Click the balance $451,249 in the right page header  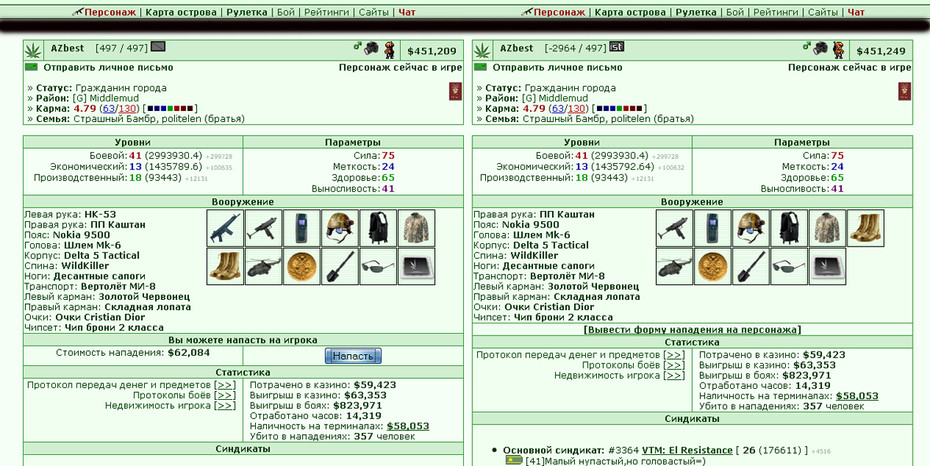point(881,52)
